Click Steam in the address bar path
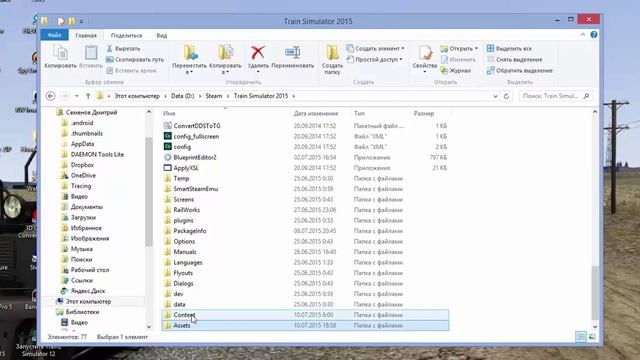 [214, 96]
